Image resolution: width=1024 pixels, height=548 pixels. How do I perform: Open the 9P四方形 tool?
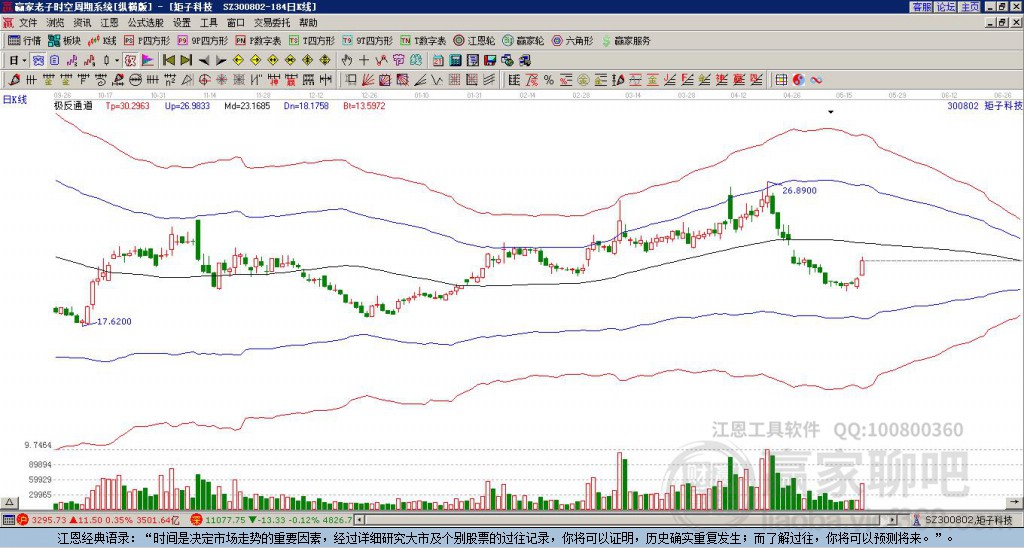(203, 40)
